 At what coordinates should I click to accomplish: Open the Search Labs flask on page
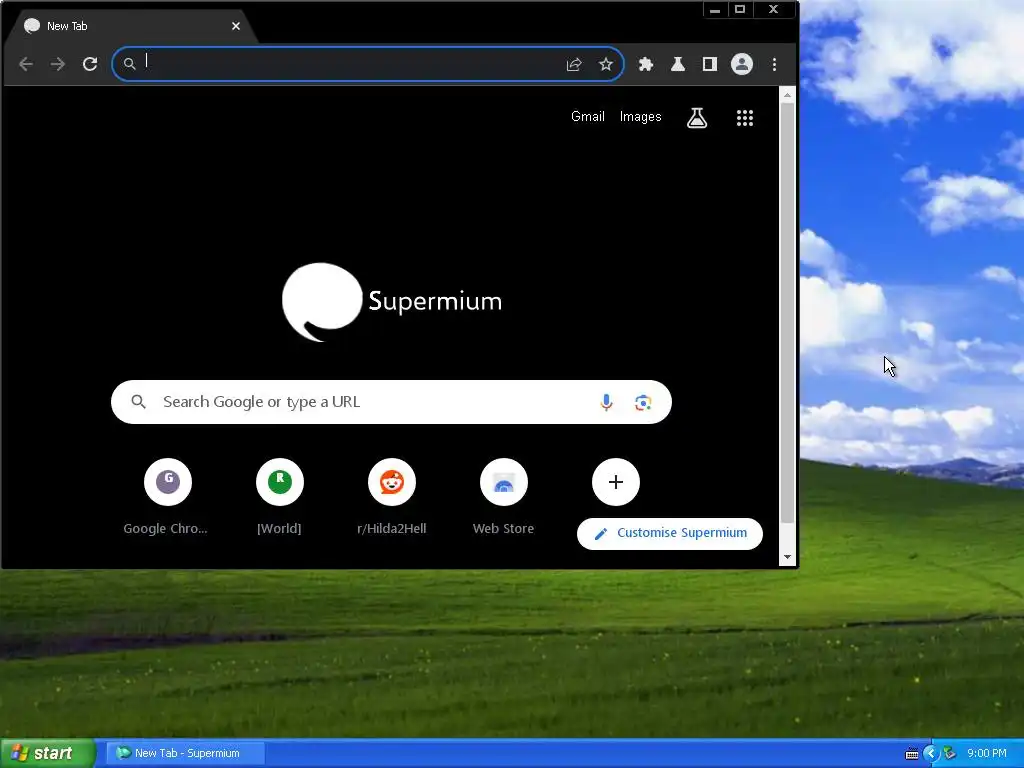pos(697,118)
